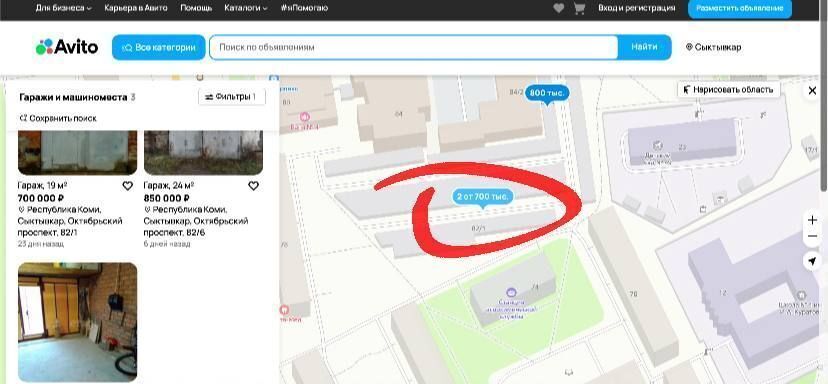This screenshot has width=828, height=384.
Task: Click the Поиск по объявлениям search field
Action: (x=413, y=48)
